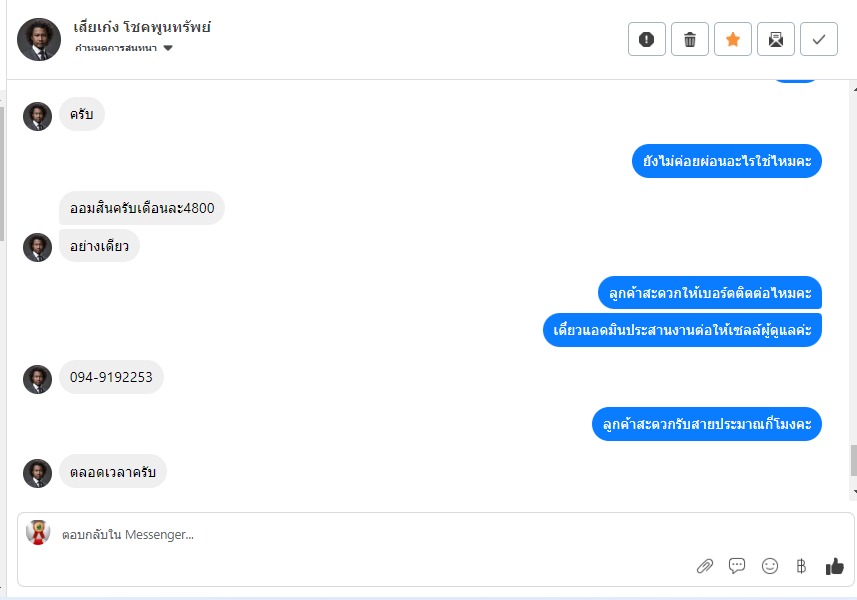Open the กำหนดการสนทนา dropdown label
The image size is (857, 600).
click(x=116, y=48)
